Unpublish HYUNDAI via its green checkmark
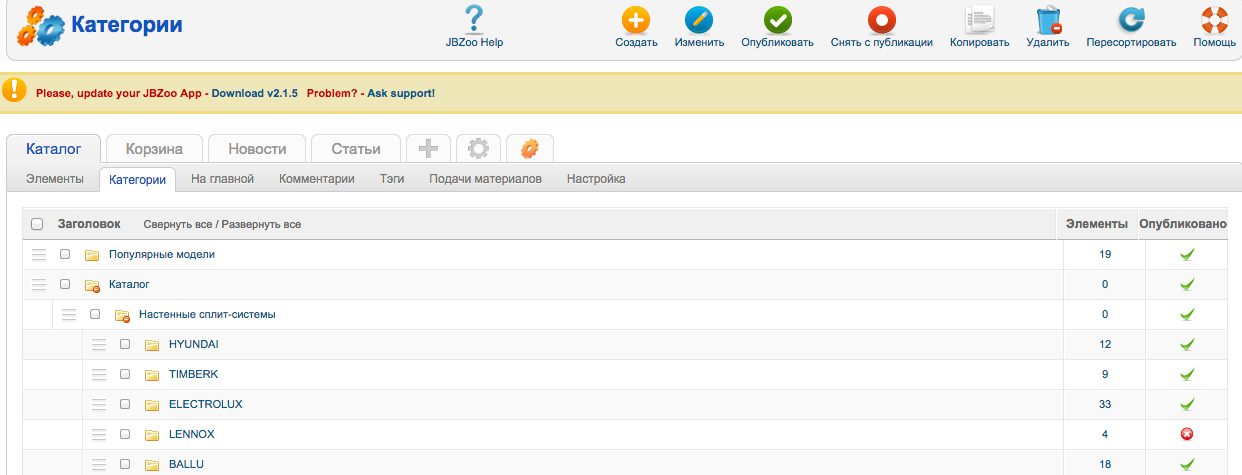This screenshot has width=1242, height=475. pos(1187,344)
